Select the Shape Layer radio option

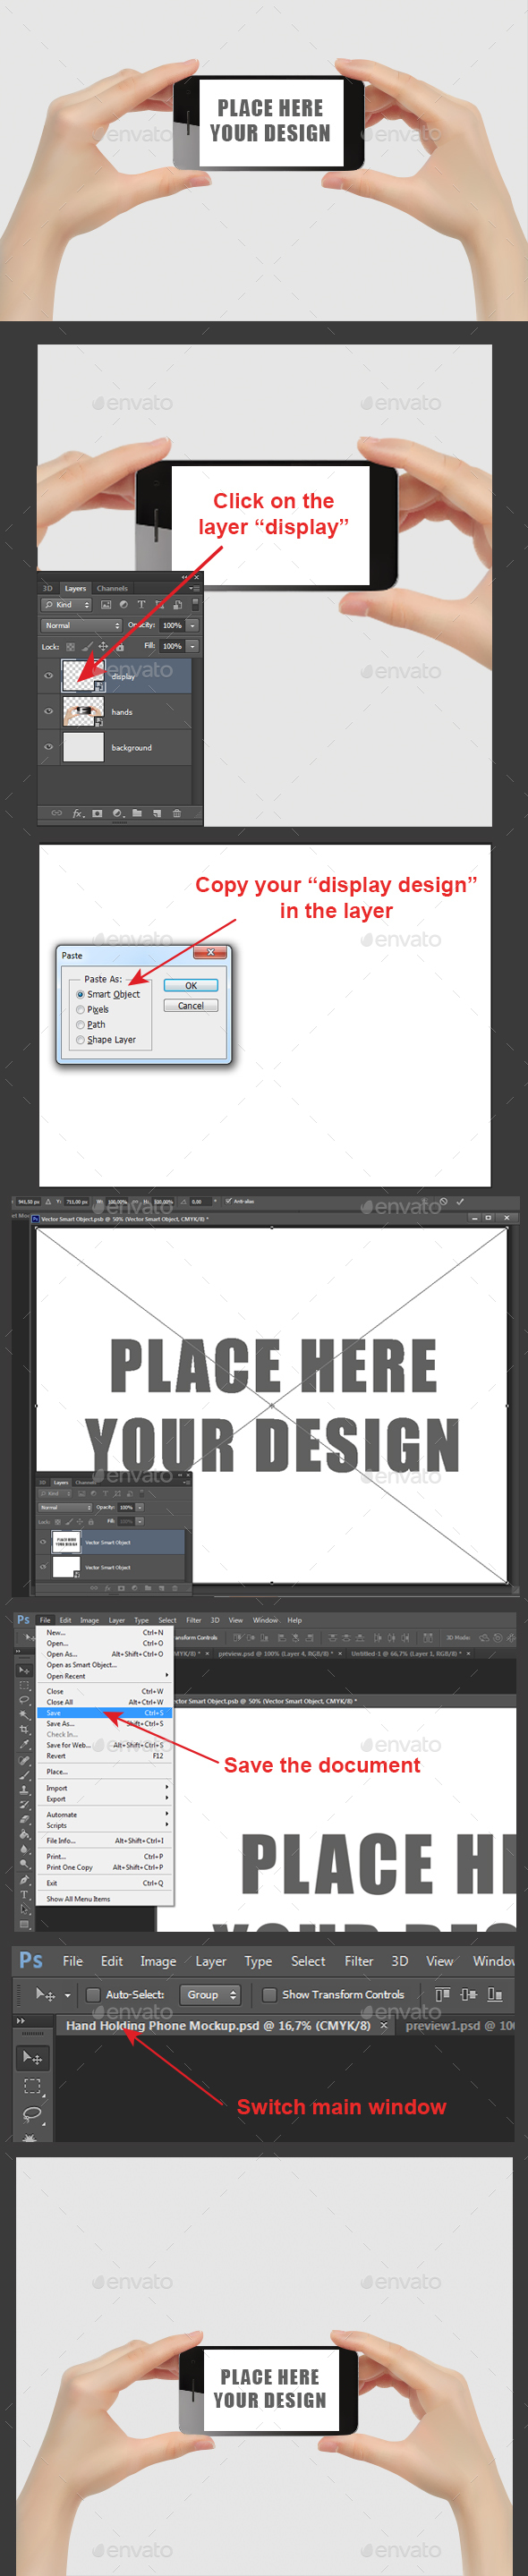click(x=106, y=1040)
